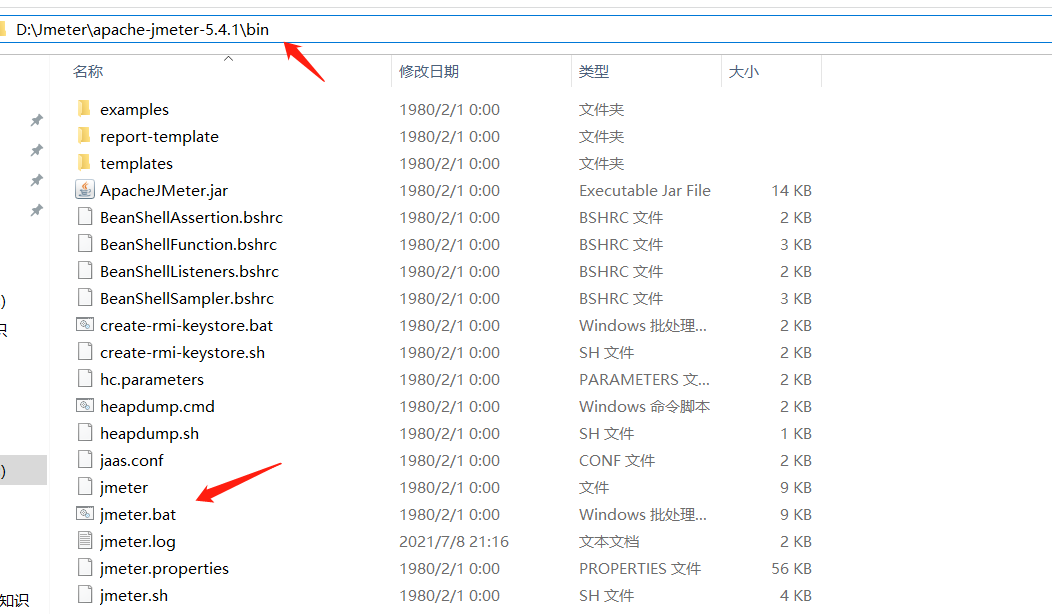Viewport: 1052px width, 614px height.
Task: Click the BeanShellAssertion.bshrc file icon
Action: click(x=85, y=217)
